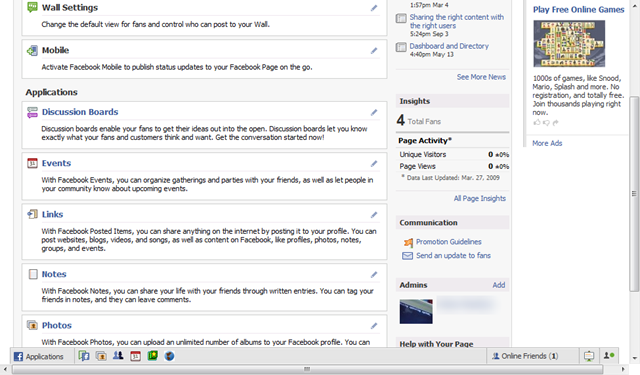The height and width of the screenshot is (375, 640).
Task: Open All Page Insights
Action: pos(480,198)
